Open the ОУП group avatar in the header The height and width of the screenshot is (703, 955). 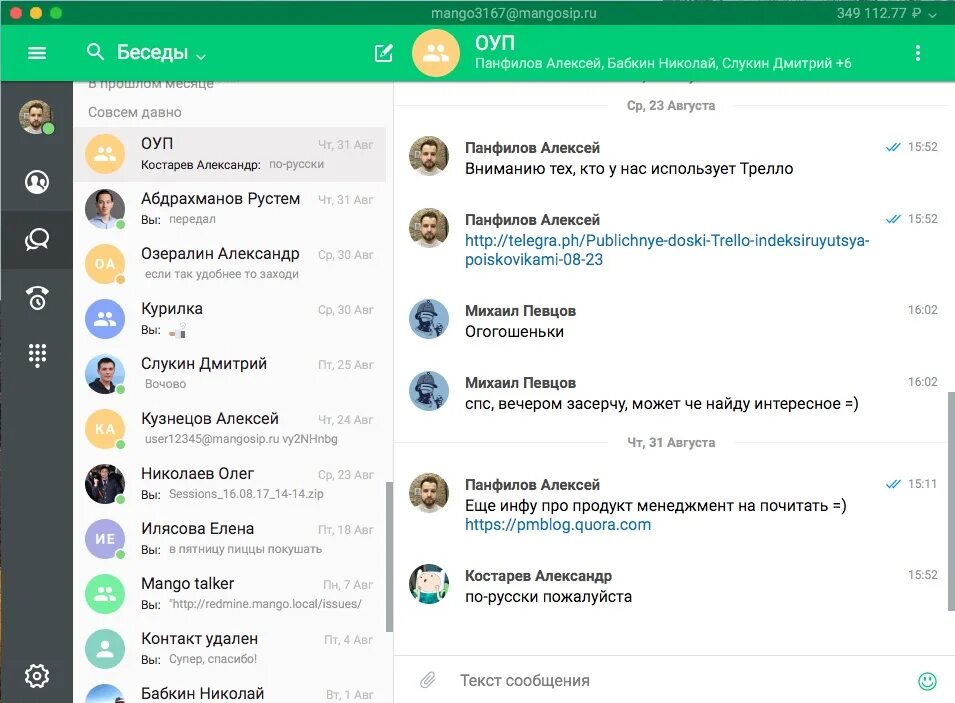tap(435, 53)
